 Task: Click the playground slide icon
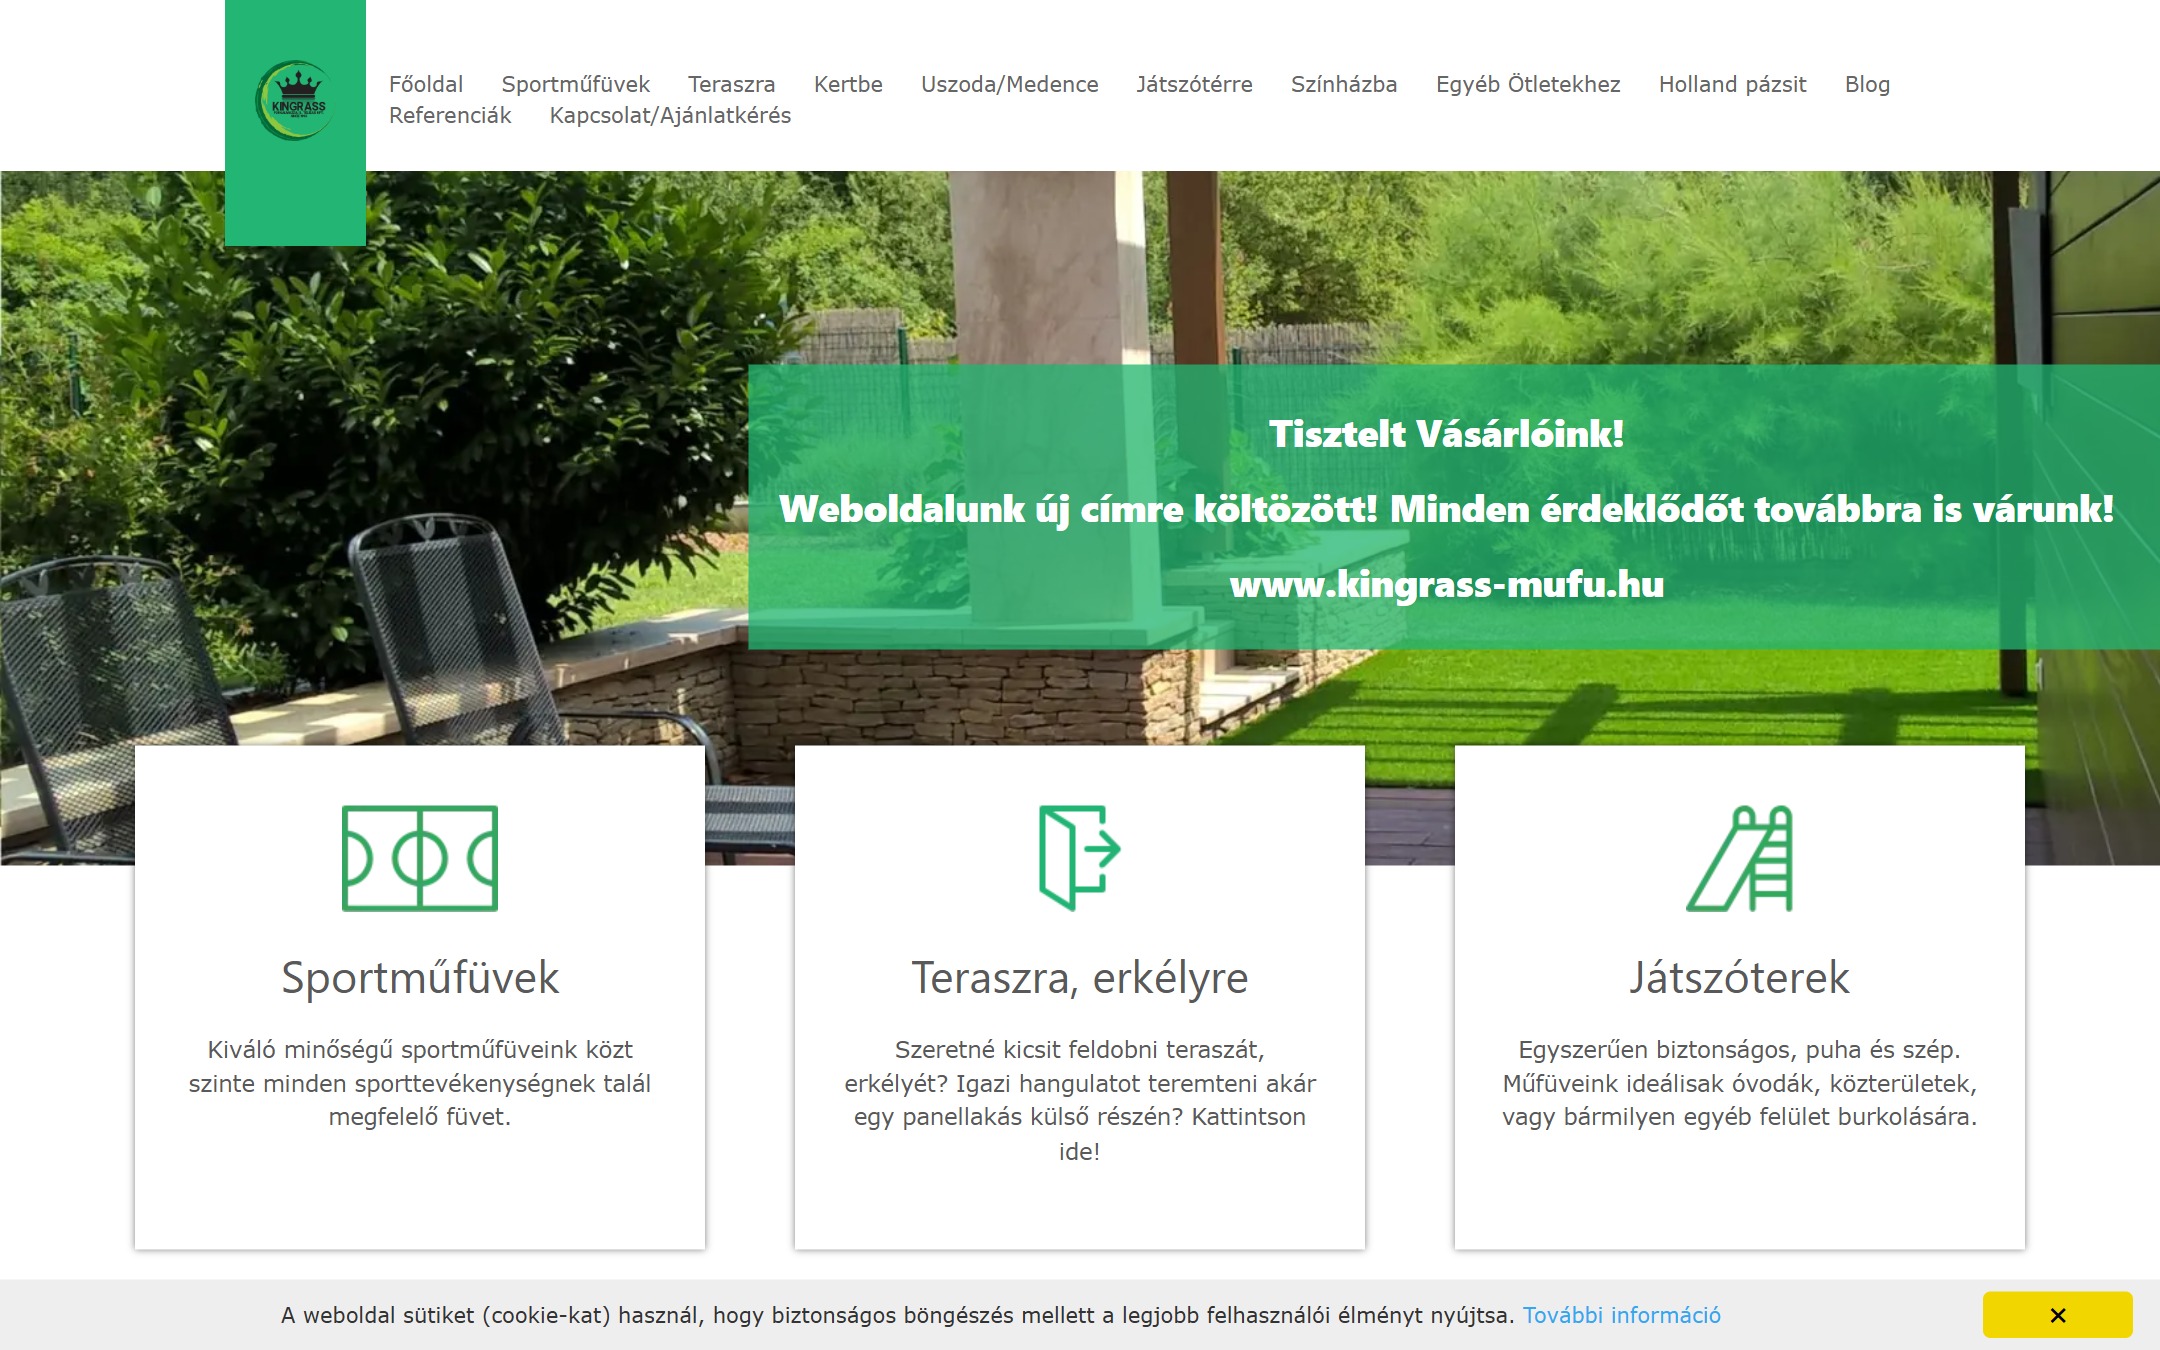pos(1740,858)
